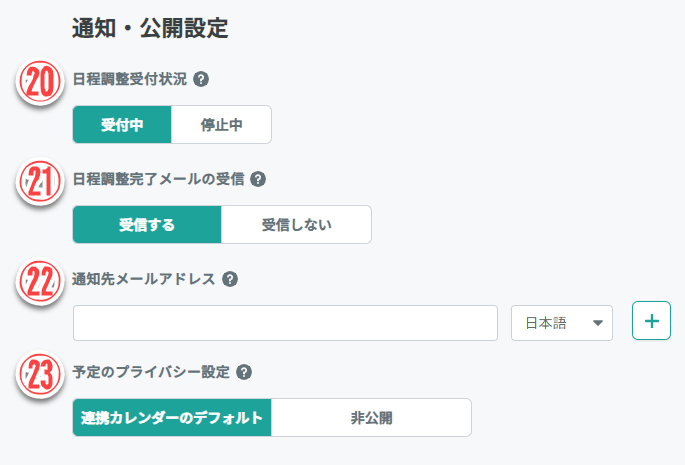This screenshot has height=465, width=685.
Task: Click the 通知先メールアドレス label
Action: click(x=144, y=279)
